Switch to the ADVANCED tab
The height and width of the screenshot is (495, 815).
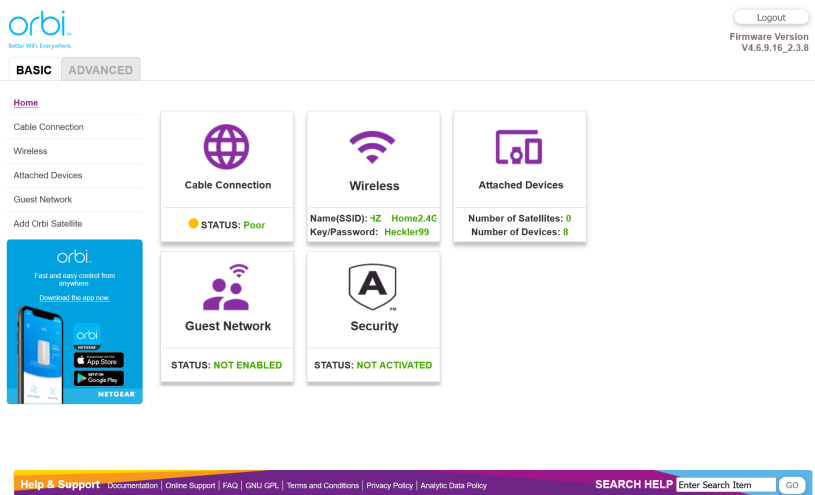click(101, 70)
